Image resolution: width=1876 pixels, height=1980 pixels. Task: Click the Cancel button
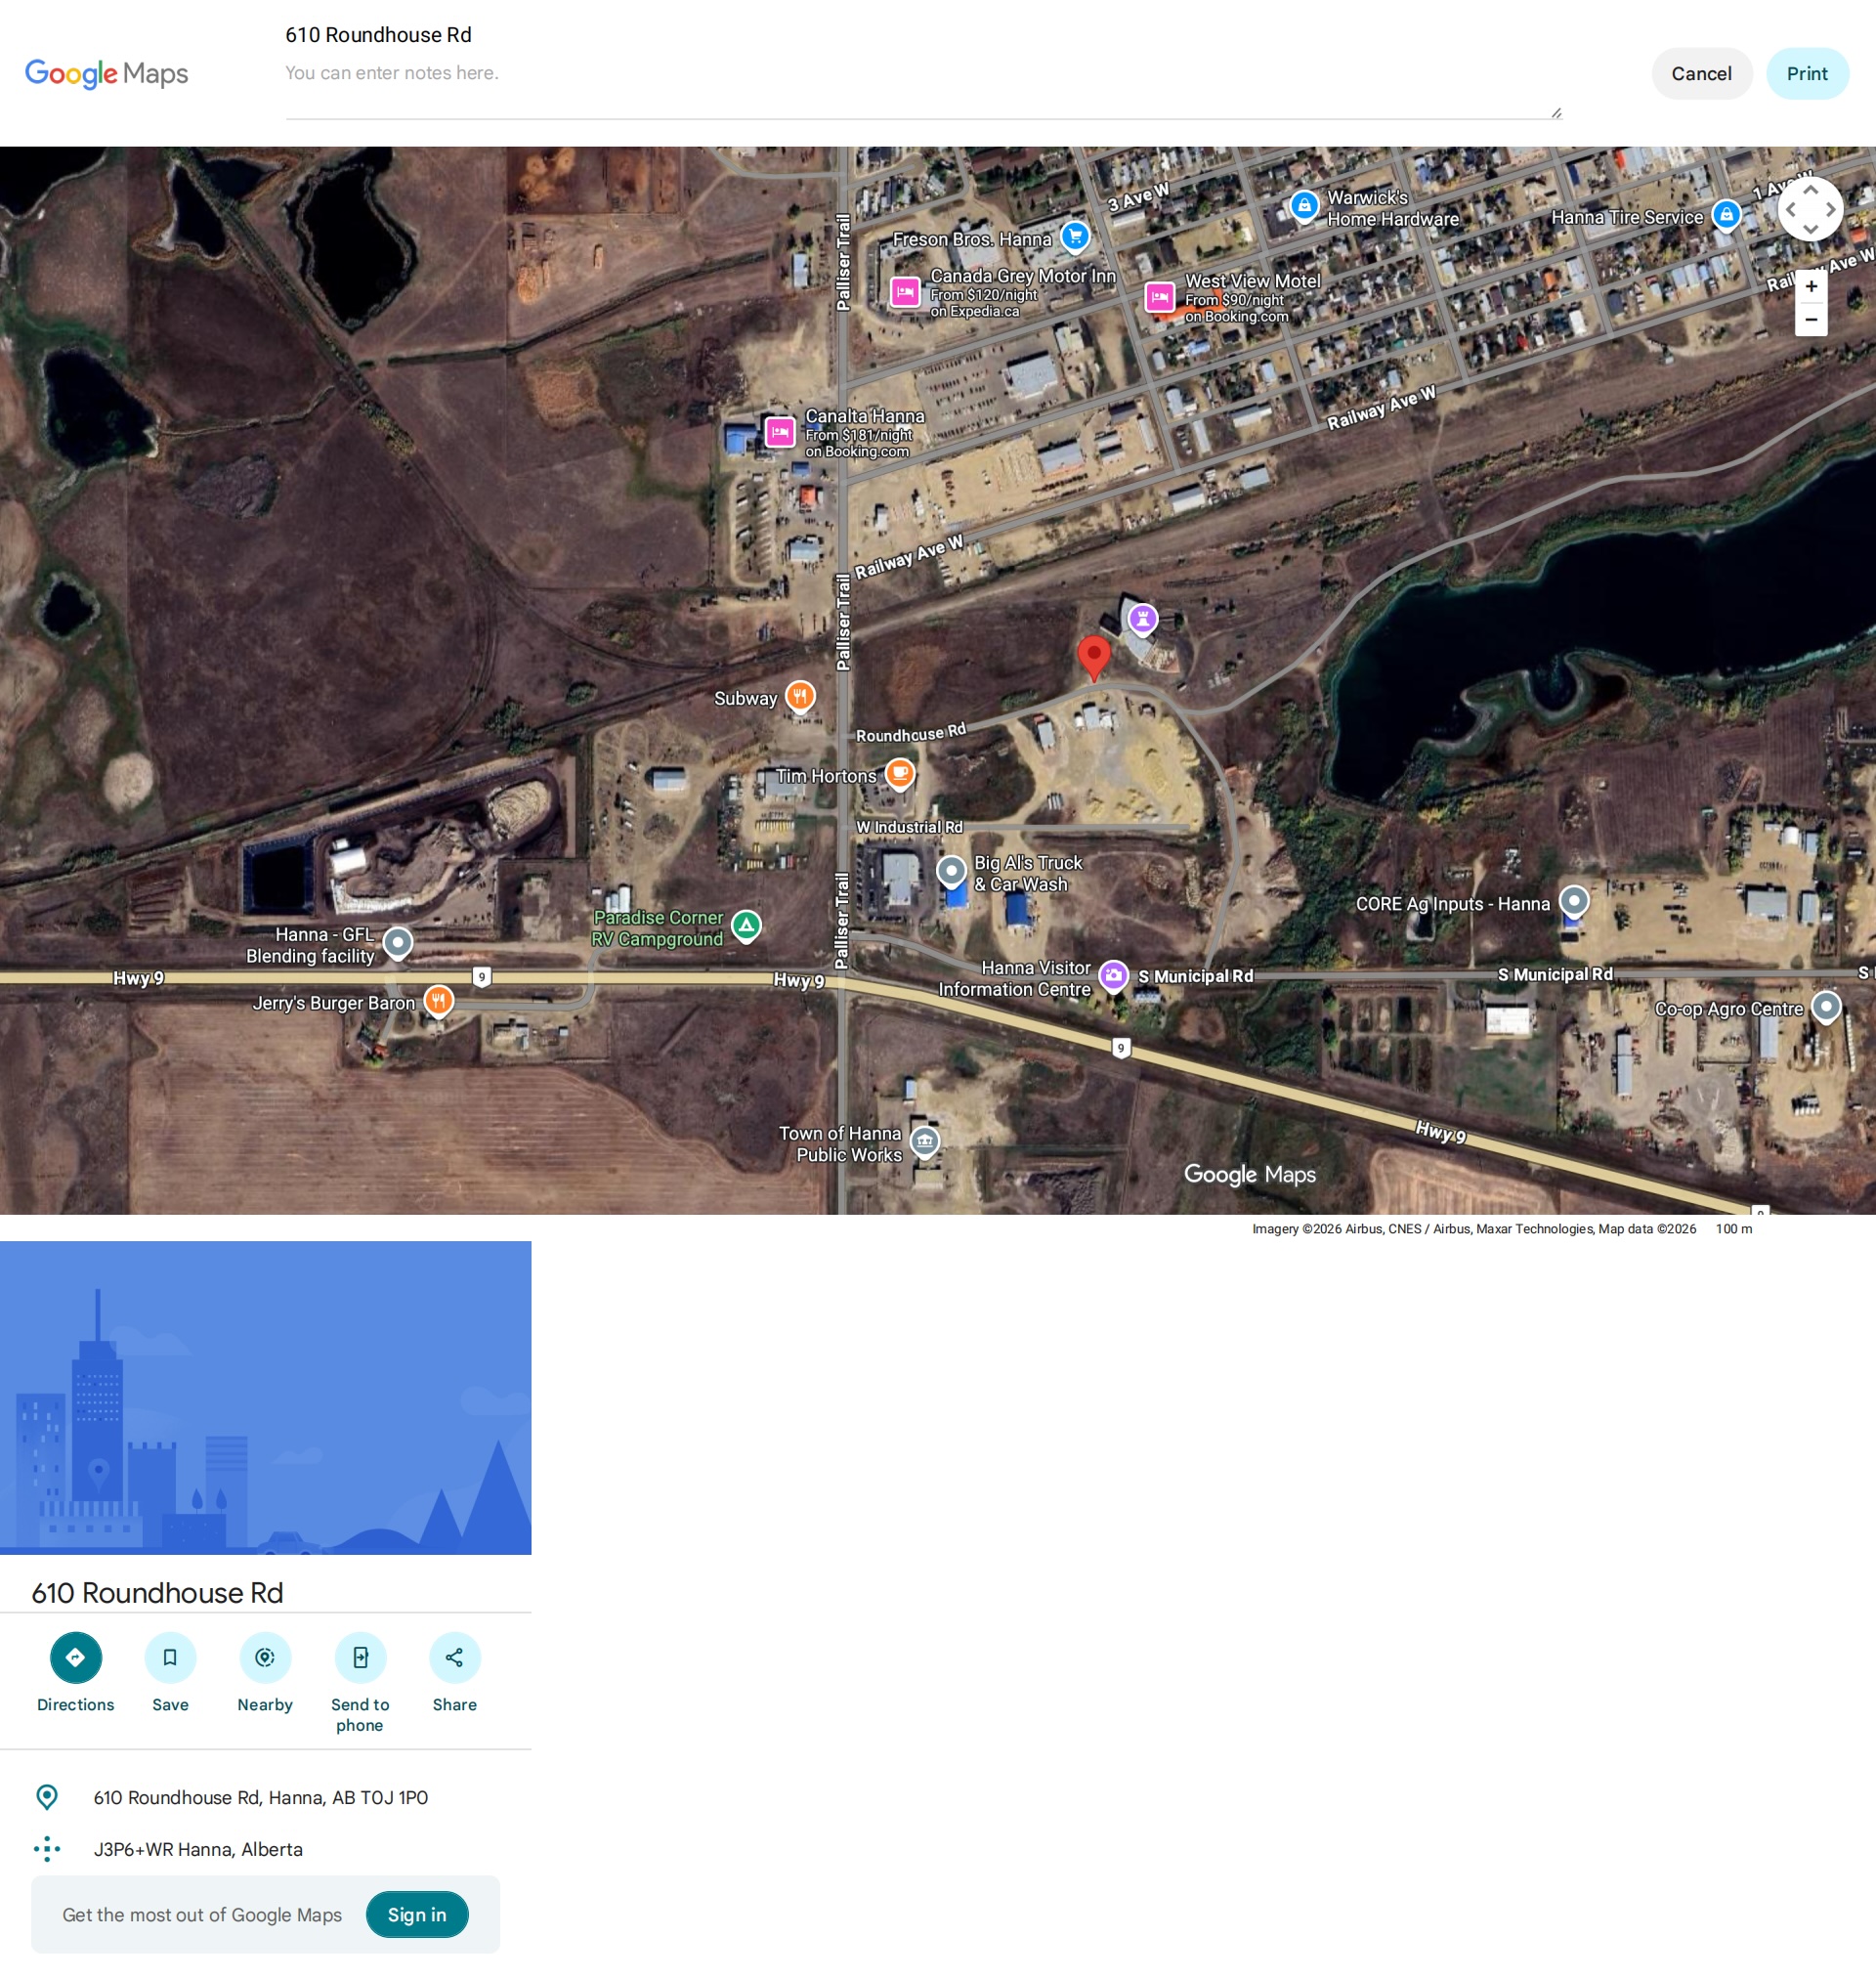pos(1701,73)
